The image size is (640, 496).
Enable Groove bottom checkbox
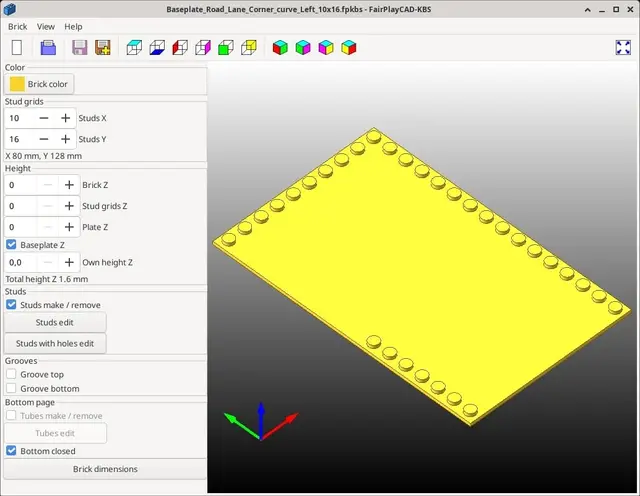coord(11,388)
